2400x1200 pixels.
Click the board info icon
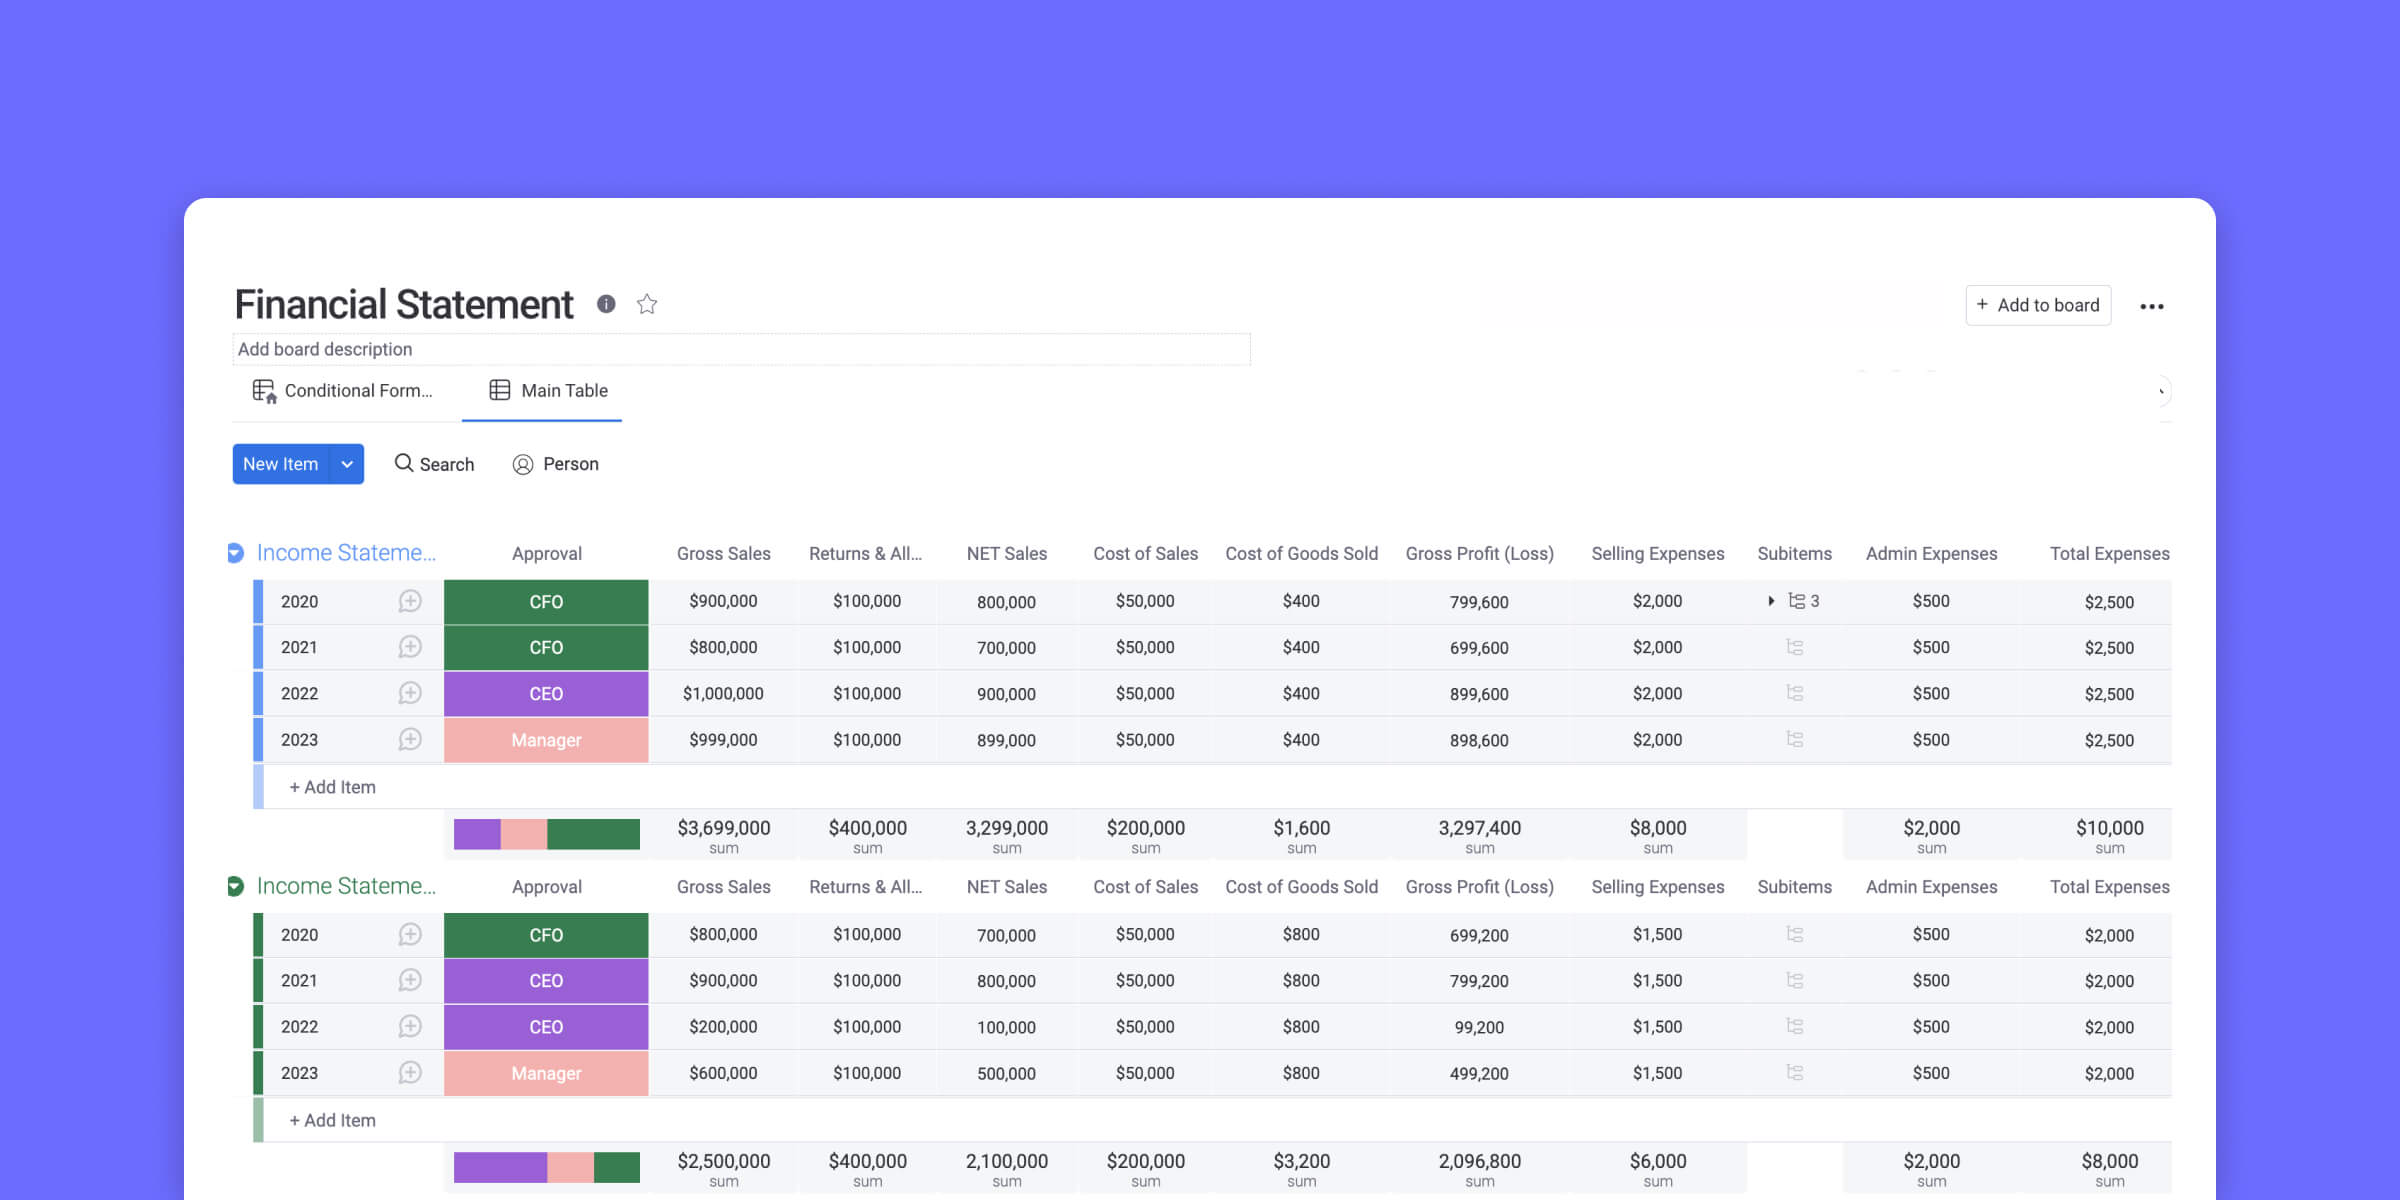606,303
